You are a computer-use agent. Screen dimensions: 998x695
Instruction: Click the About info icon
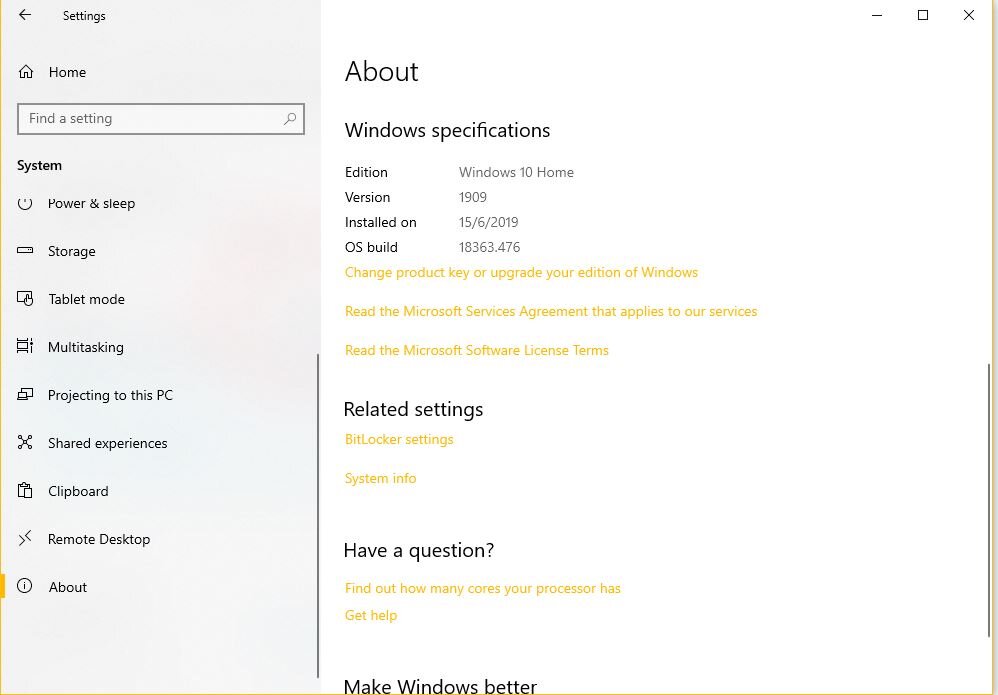pyautogui.click(x=24, y=586)
